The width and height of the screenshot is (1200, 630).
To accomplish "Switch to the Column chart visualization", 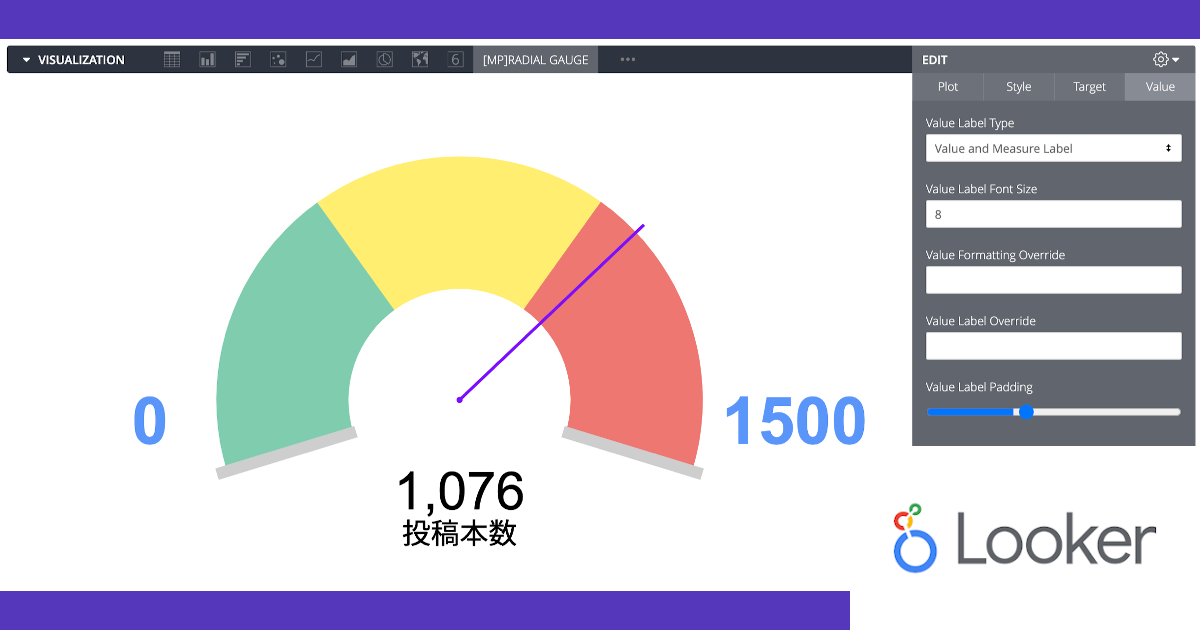I will coord(208,60).
